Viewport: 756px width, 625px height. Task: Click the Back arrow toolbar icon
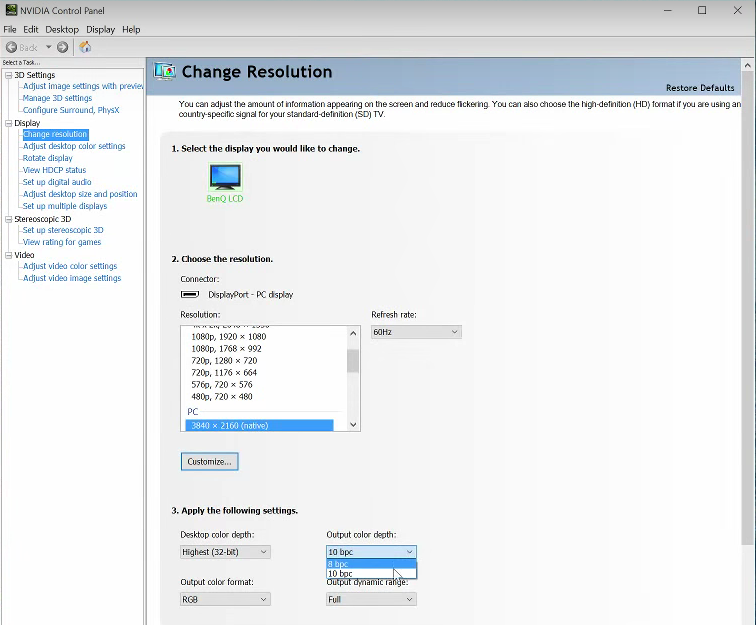[x=11, y=47]
